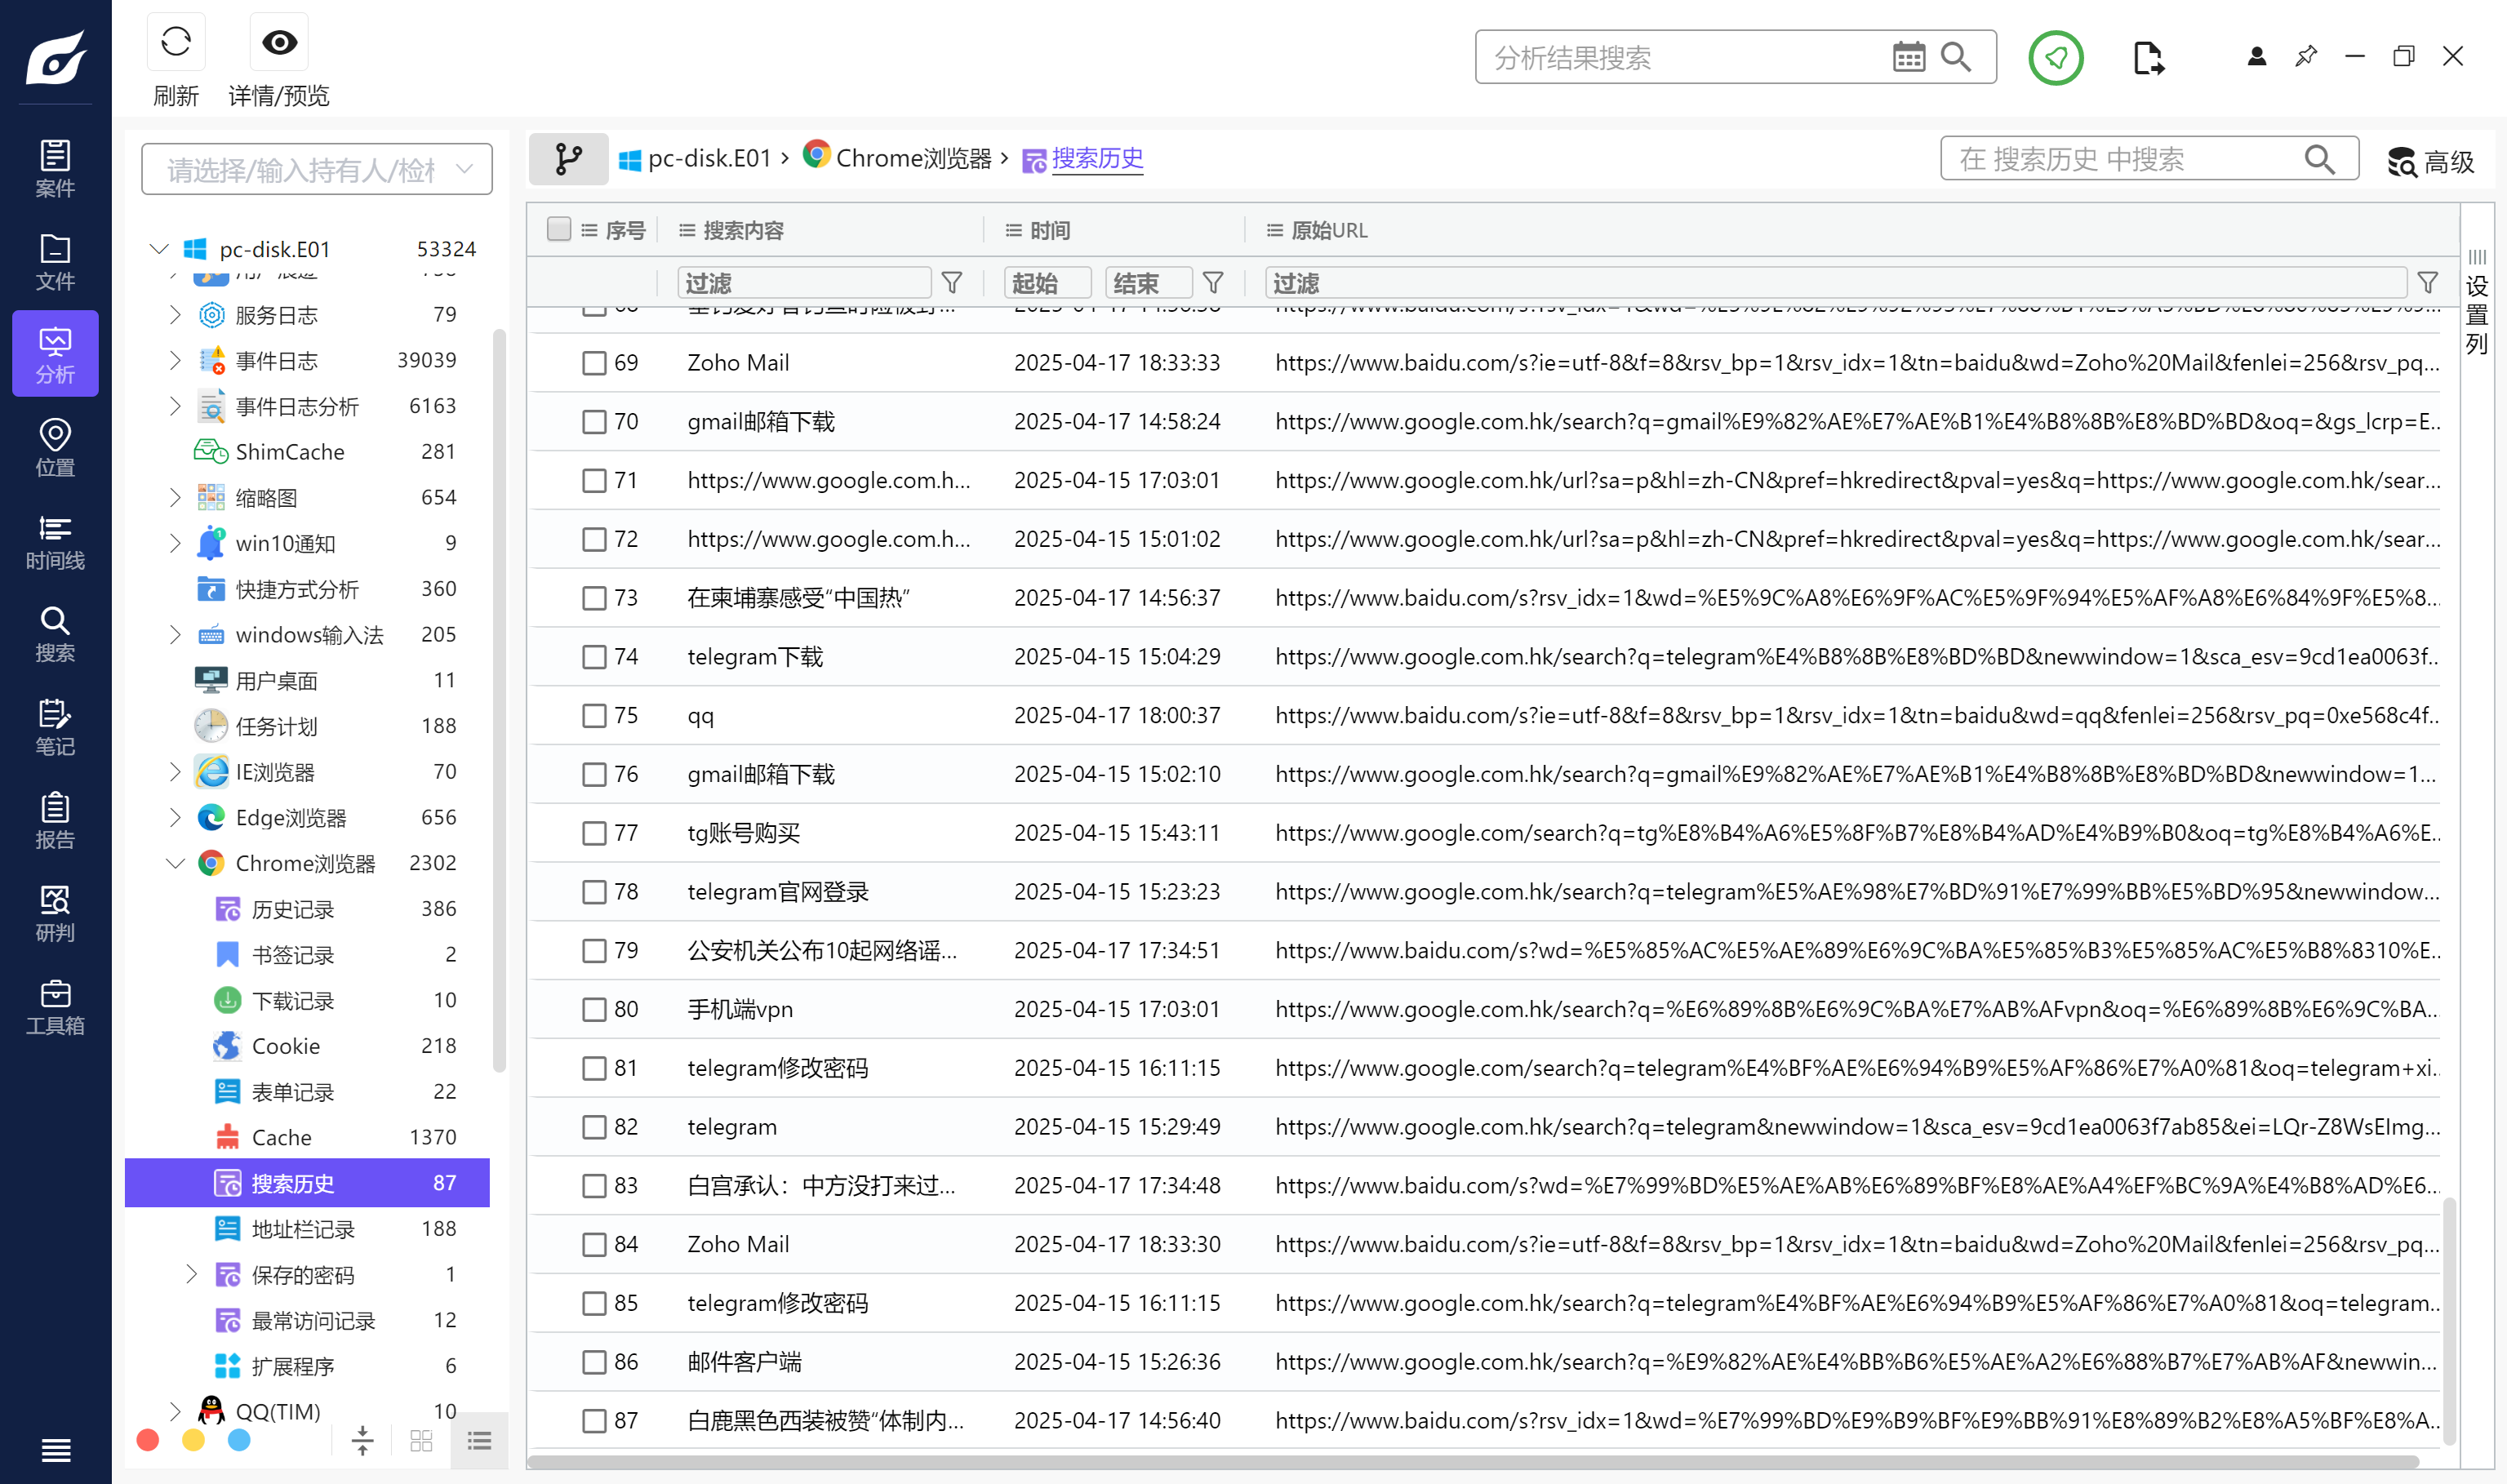Check row 74 telegram下载 checkbox
This screenshot has height=1484, width=2507.
pos(594,656)
